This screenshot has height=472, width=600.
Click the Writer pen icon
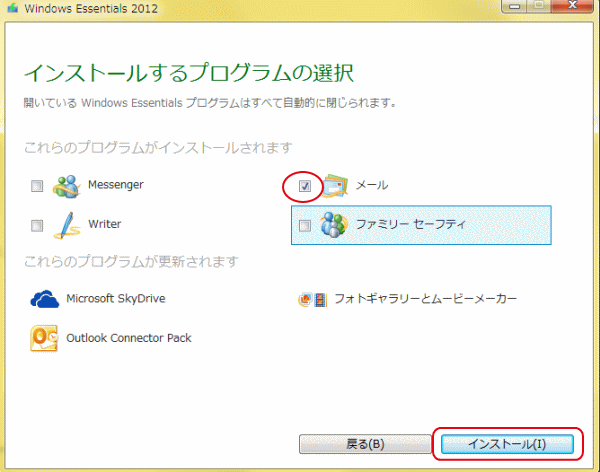coord(67,225)
